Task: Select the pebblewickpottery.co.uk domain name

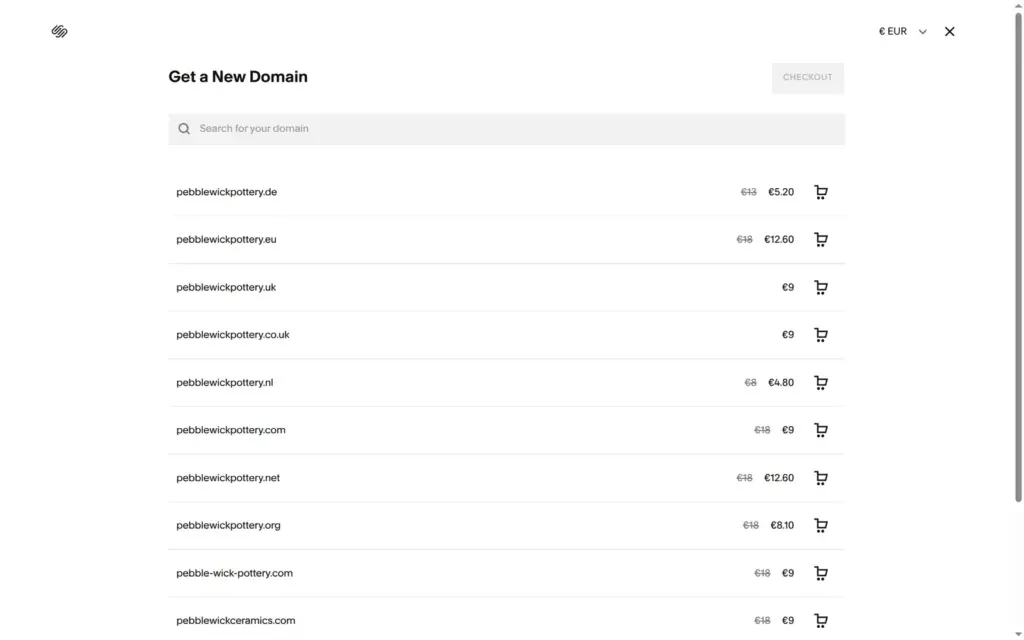Action: click(x=232, y=335)
